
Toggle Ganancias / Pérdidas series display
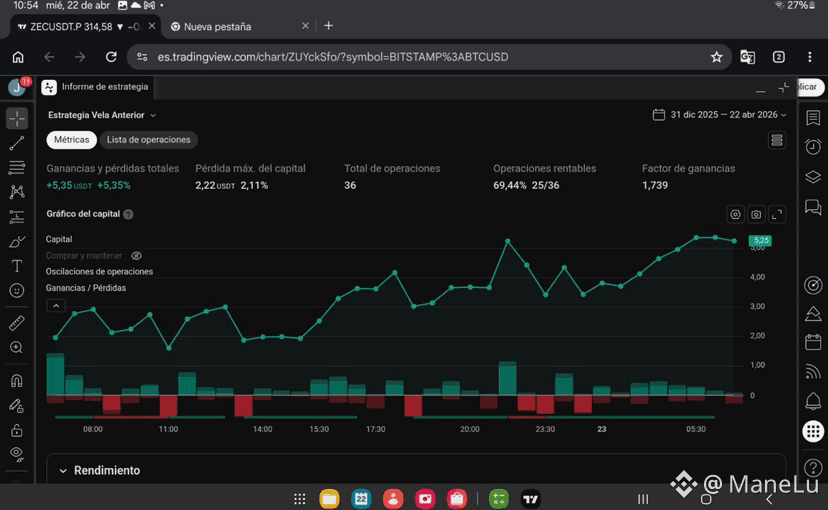tap(86, 288)
